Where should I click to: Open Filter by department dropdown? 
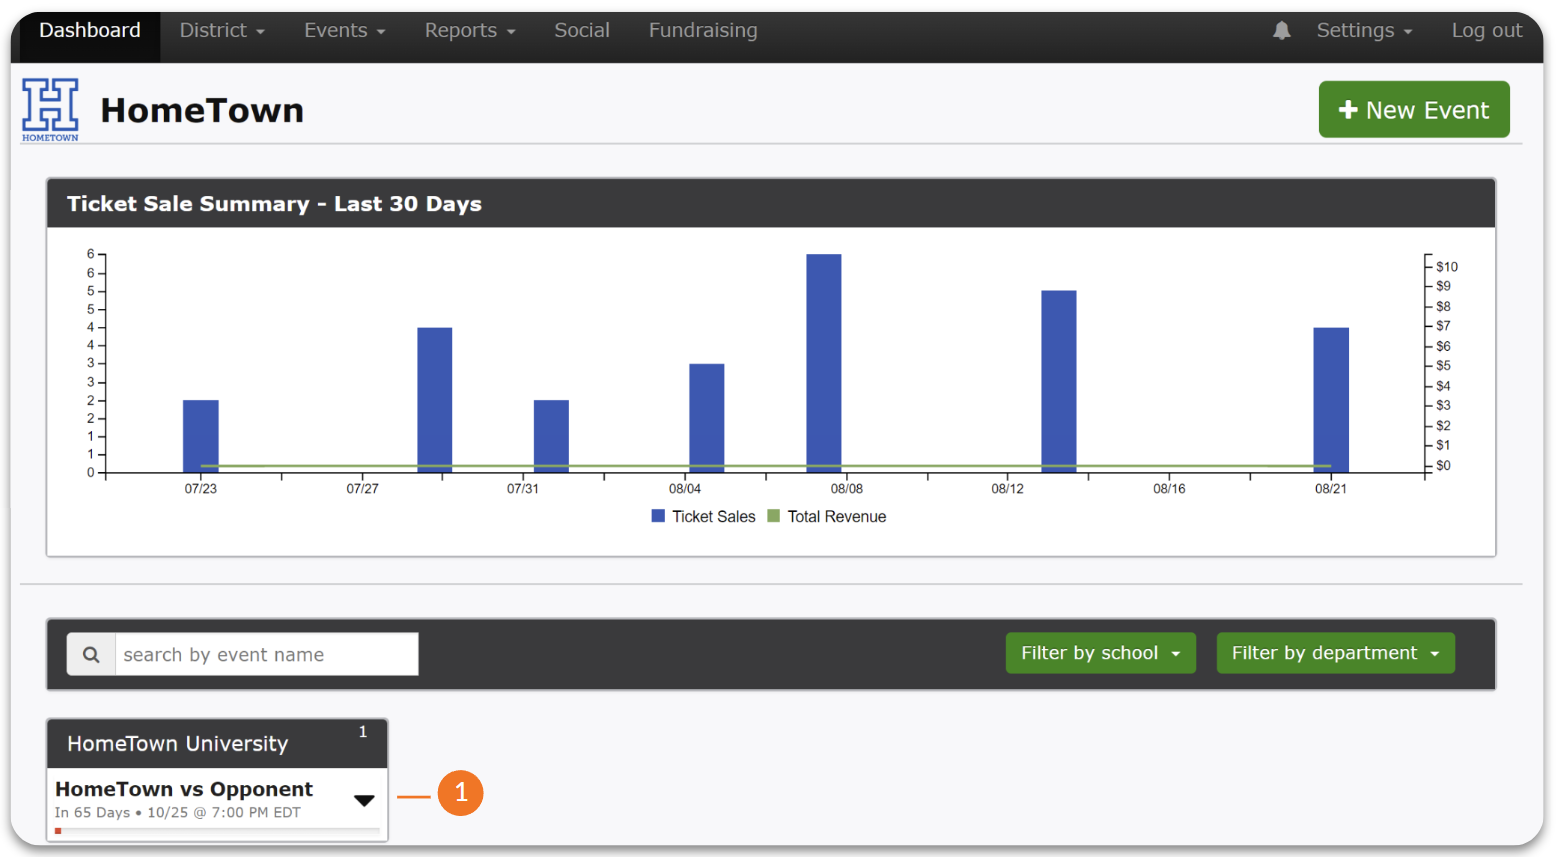(1335, 653)
